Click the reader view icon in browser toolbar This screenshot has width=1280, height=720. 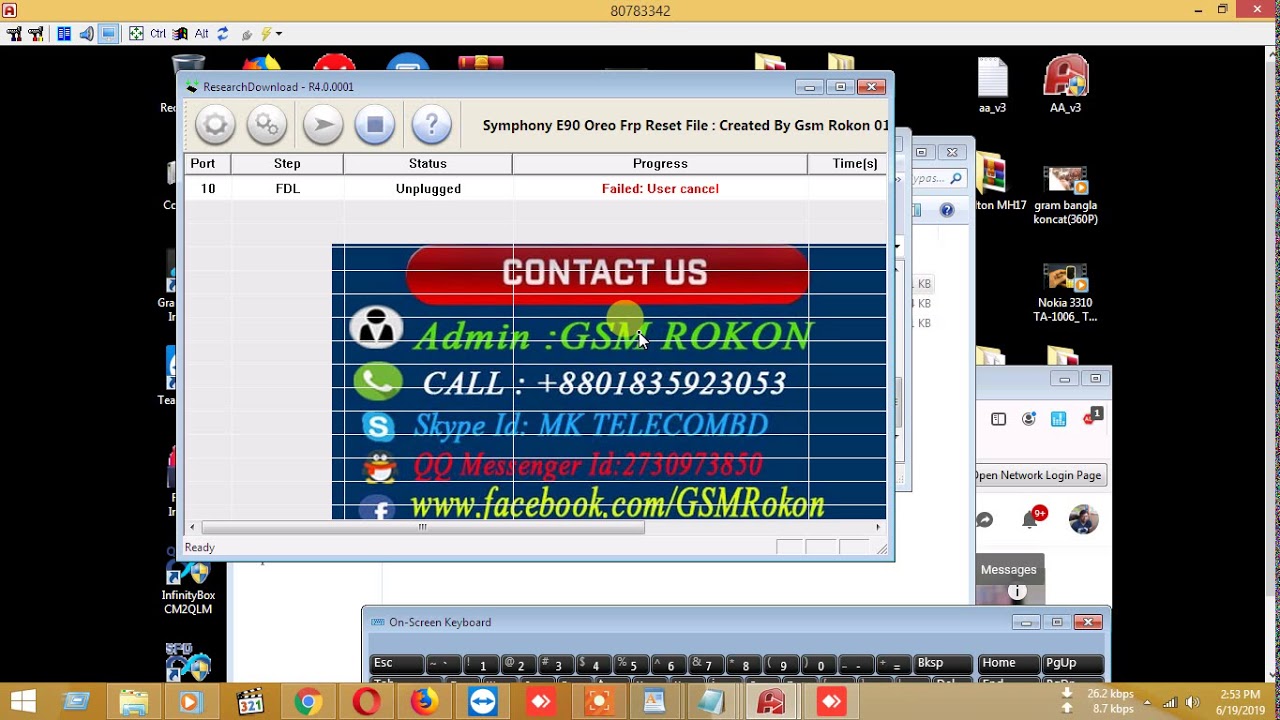(x=998, y=419)
